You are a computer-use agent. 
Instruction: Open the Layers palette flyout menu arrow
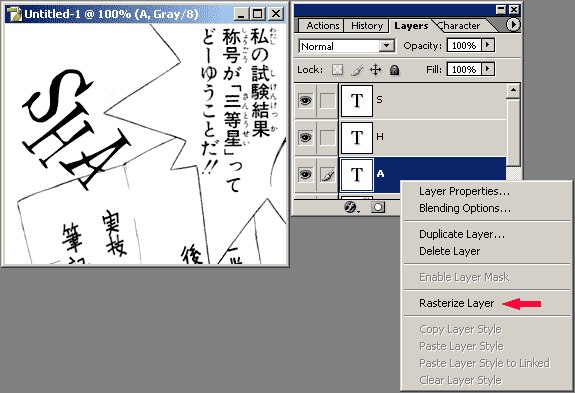513,25
